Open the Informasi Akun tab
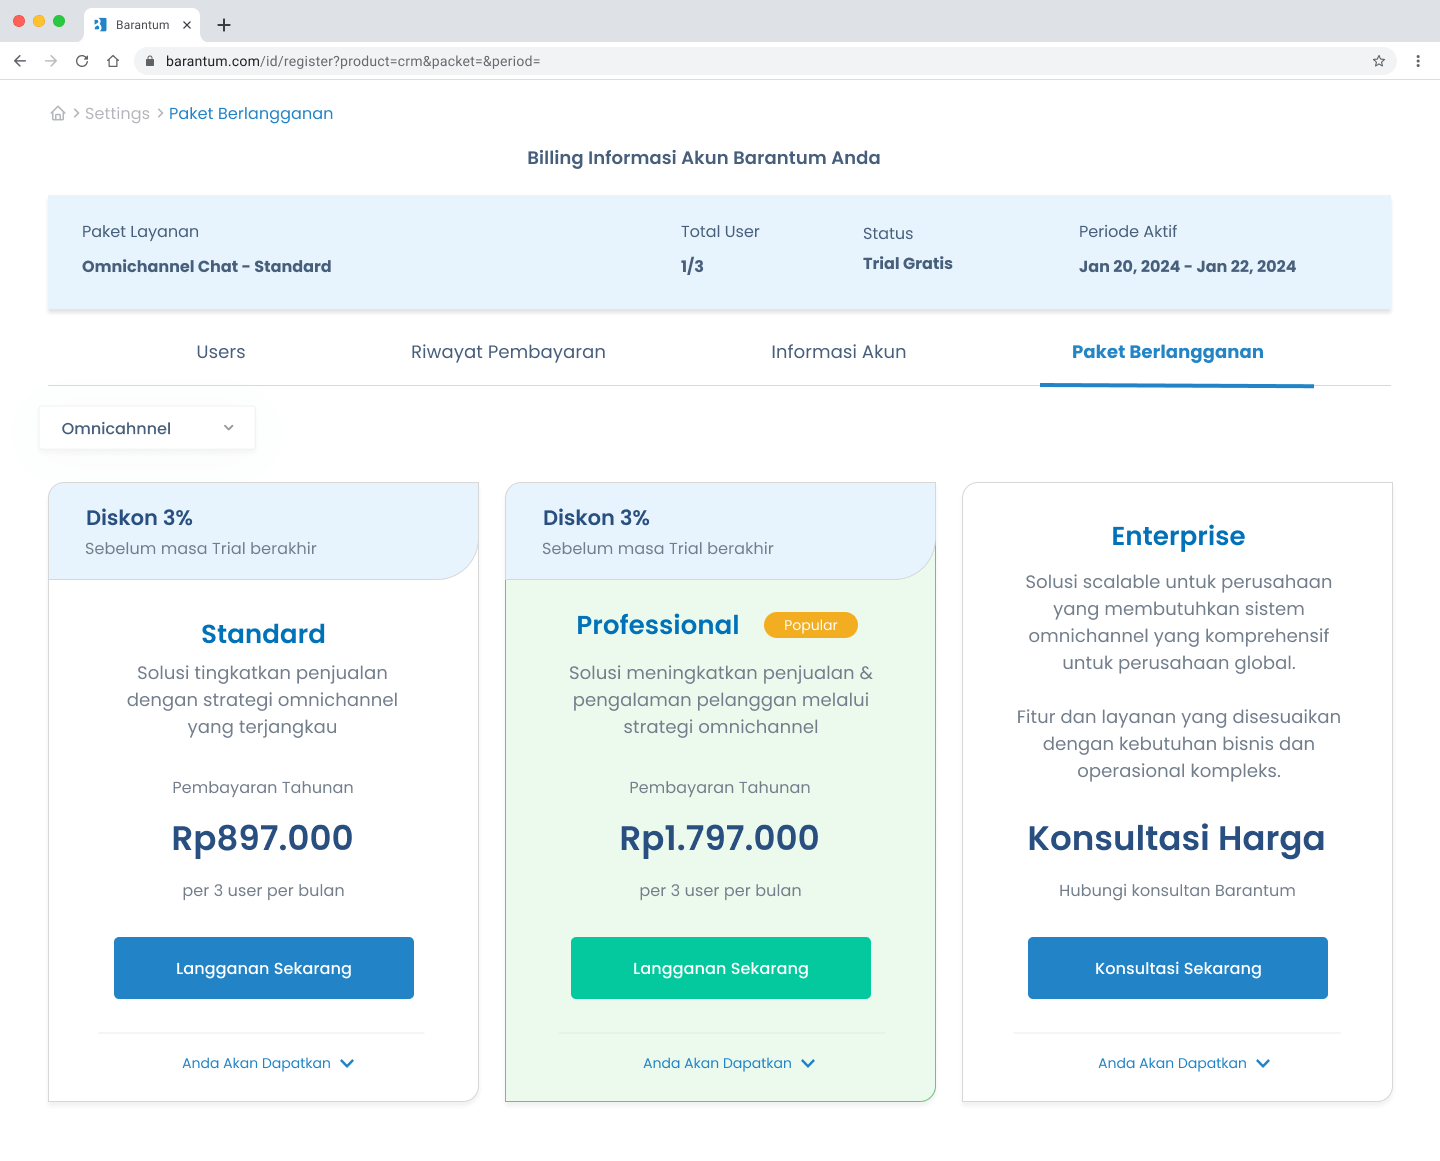This screenshot has width=1440, height=1161. [839, 352]
